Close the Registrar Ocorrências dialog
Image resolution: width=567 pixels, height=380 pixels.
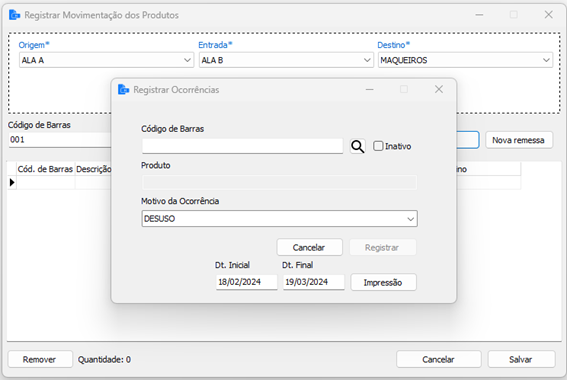pyautogui.click(x=439, y=89)
